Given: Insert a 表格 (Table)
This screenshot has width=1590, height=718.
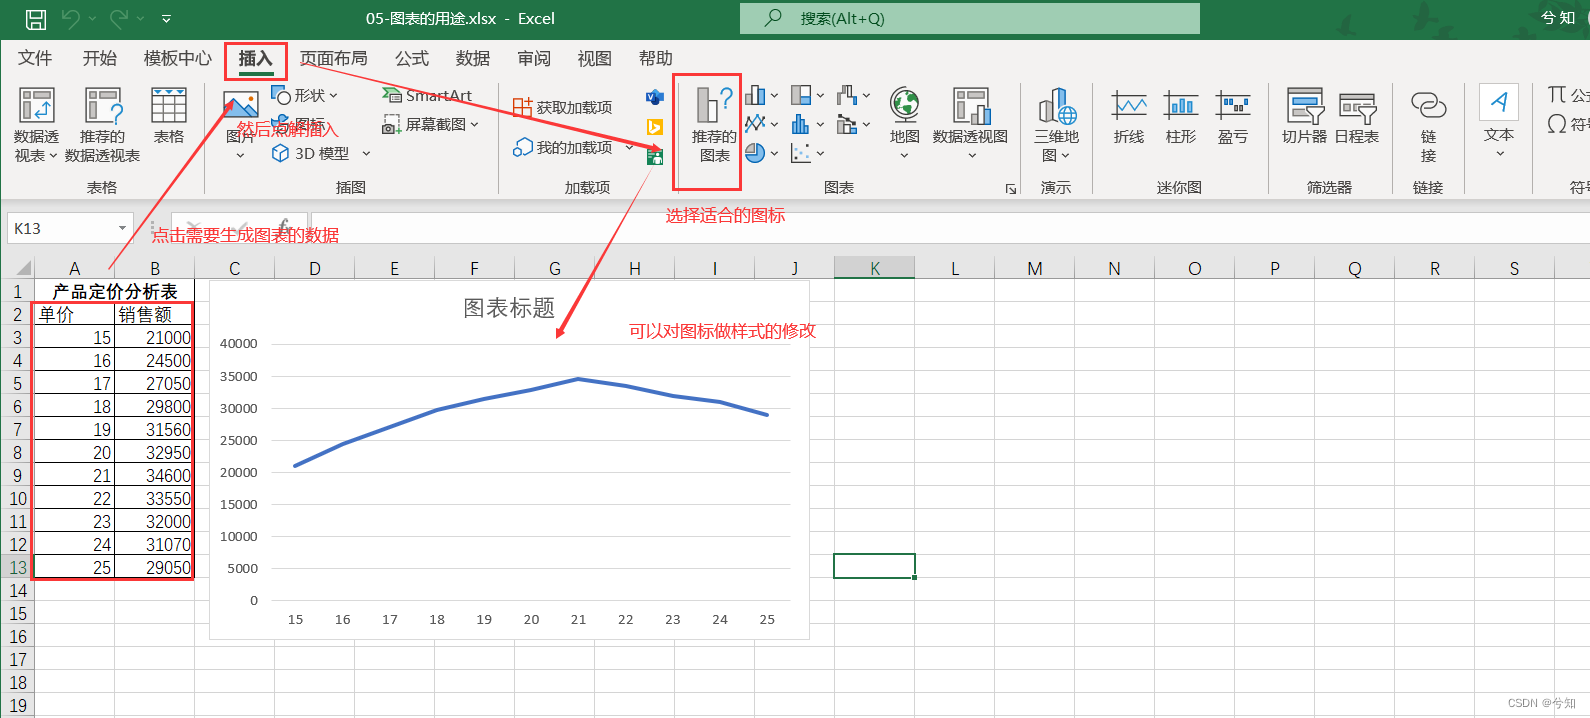Looking at the screenshot, I should point(168,115).
